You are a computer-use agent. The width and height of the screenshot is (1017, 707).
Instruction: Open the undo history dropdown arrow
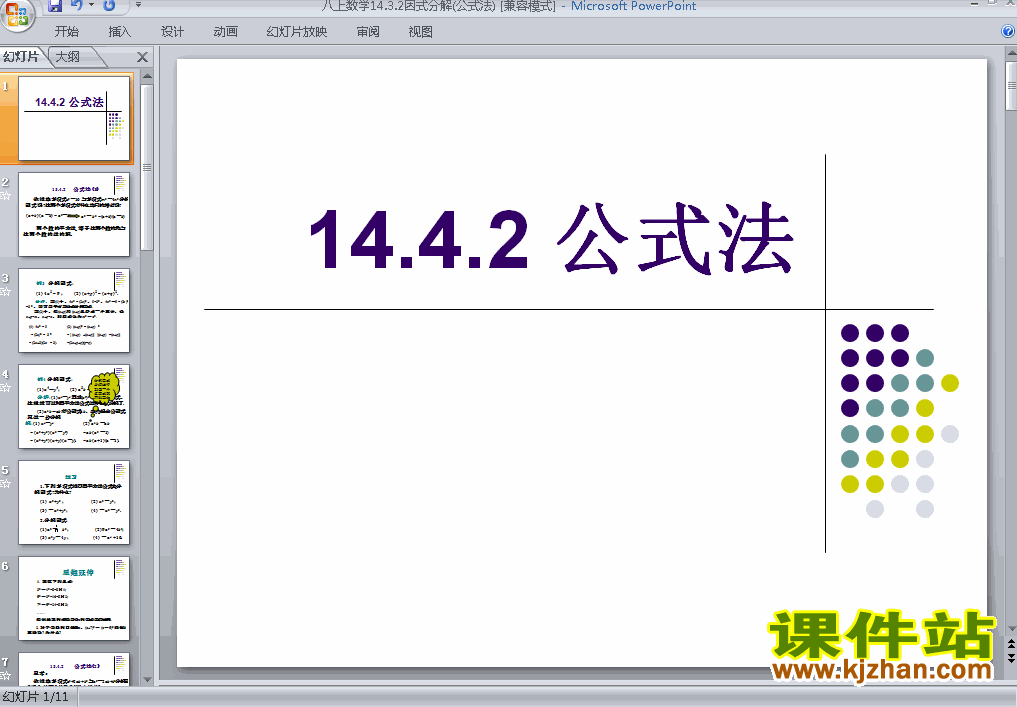click(x=91, y=5)
